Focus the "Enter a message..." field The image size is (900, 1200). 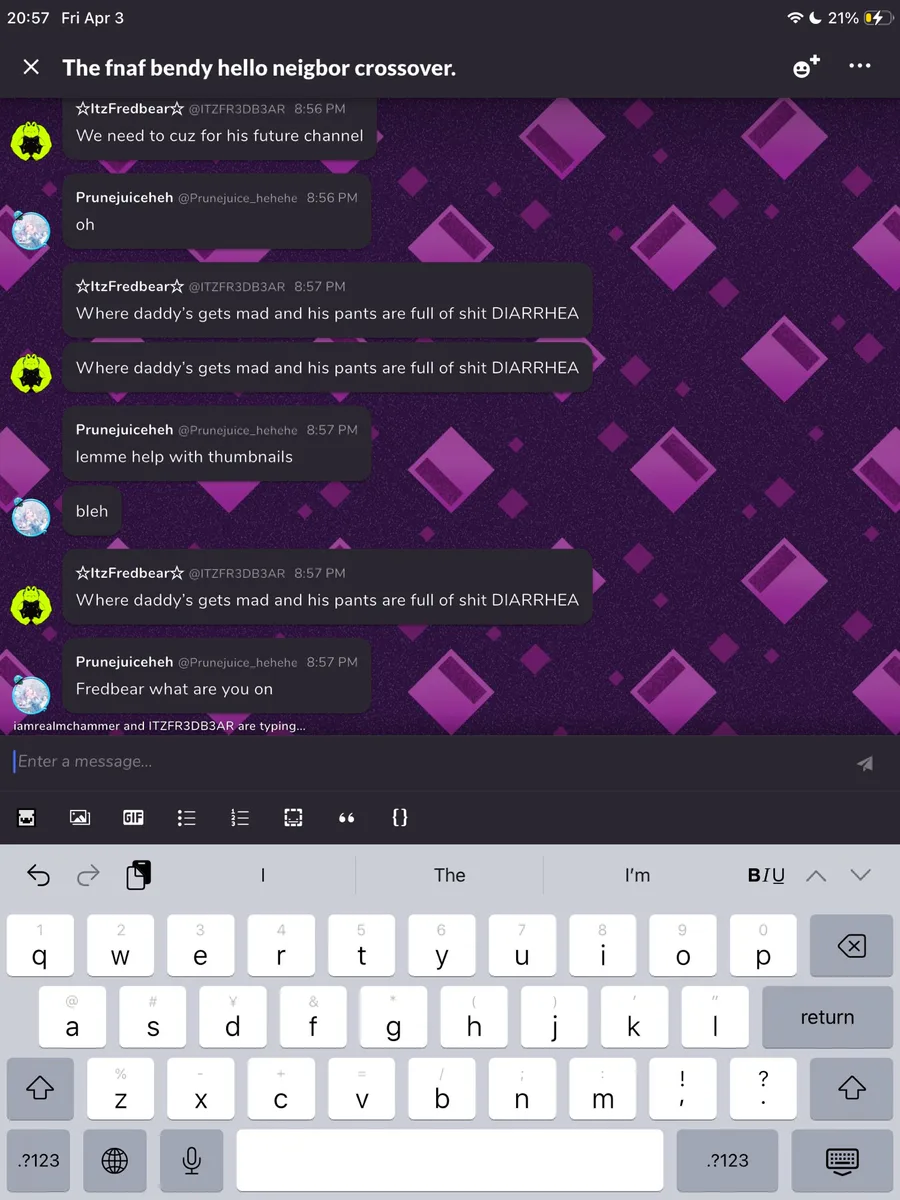coord(425,762)
